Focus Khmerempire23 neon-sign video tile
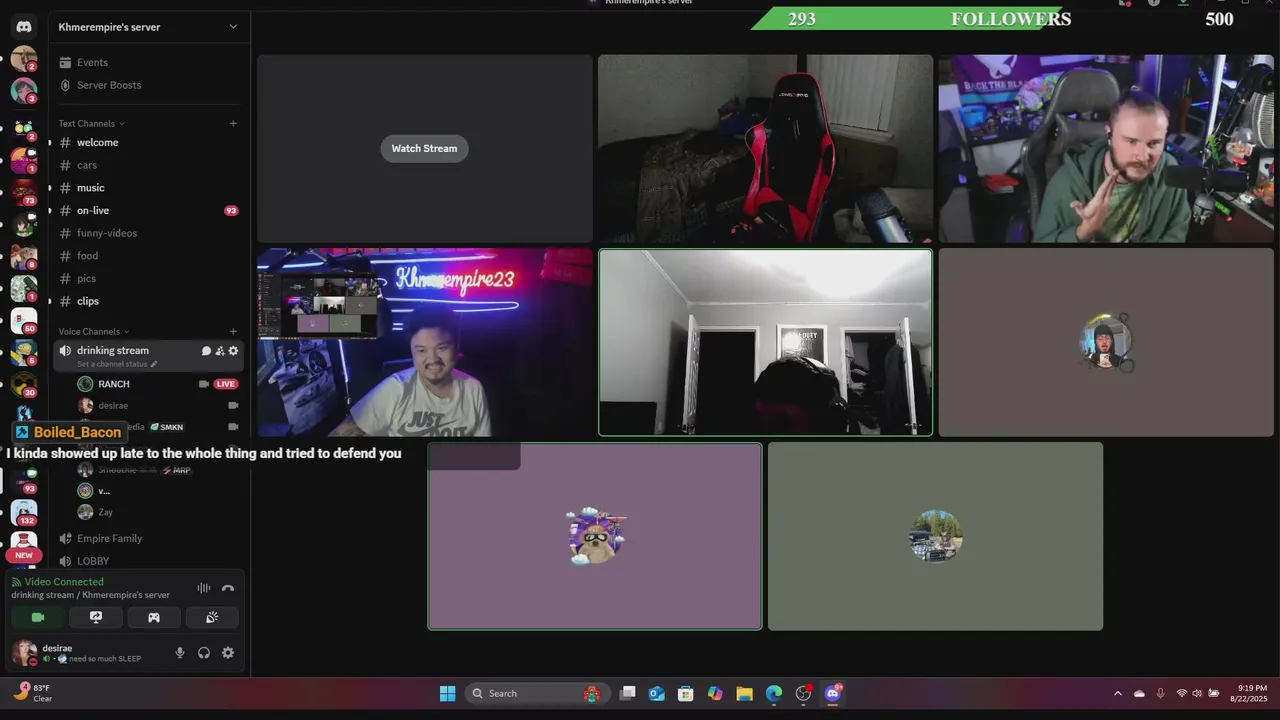 pyautogui.click(x=425, y=342)
